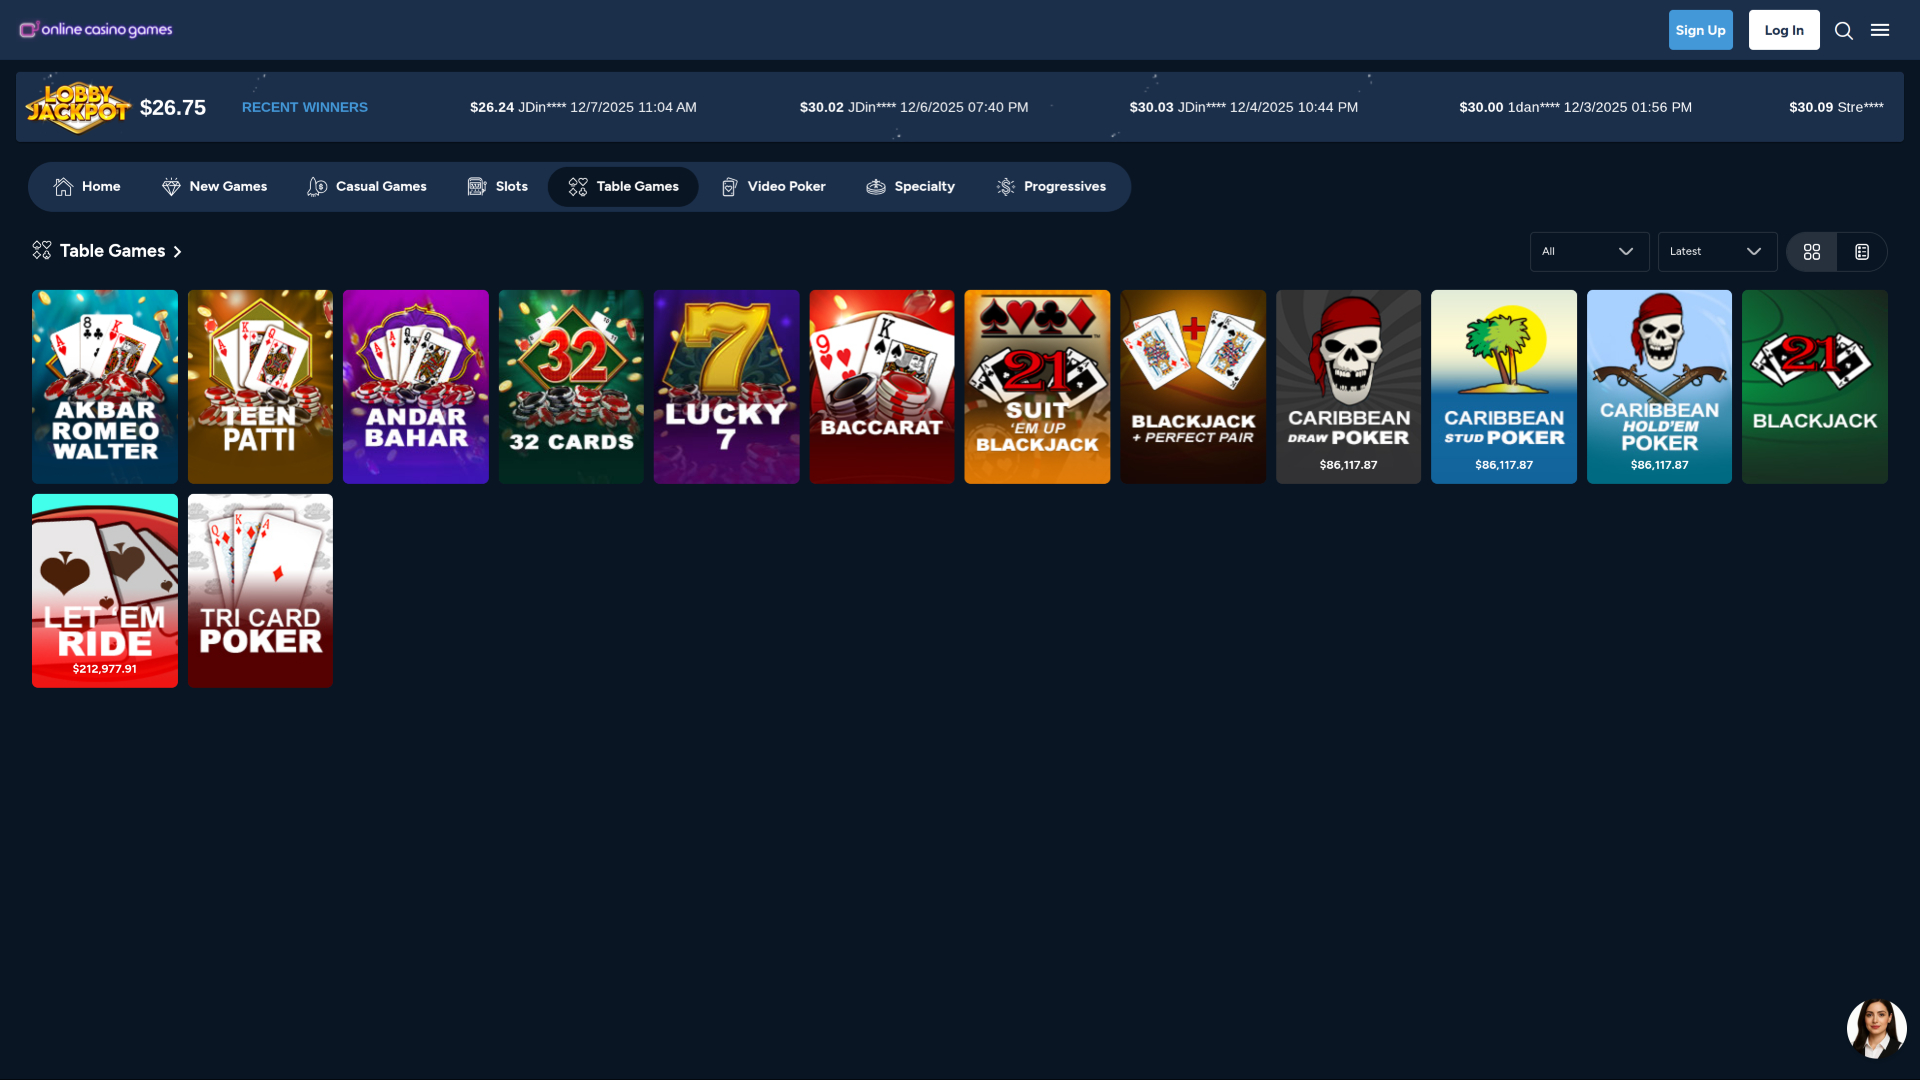1920x1080 pixels.
Task: Click the Sign Up button
Action: pyautogui.click(x=1700, y=29)
